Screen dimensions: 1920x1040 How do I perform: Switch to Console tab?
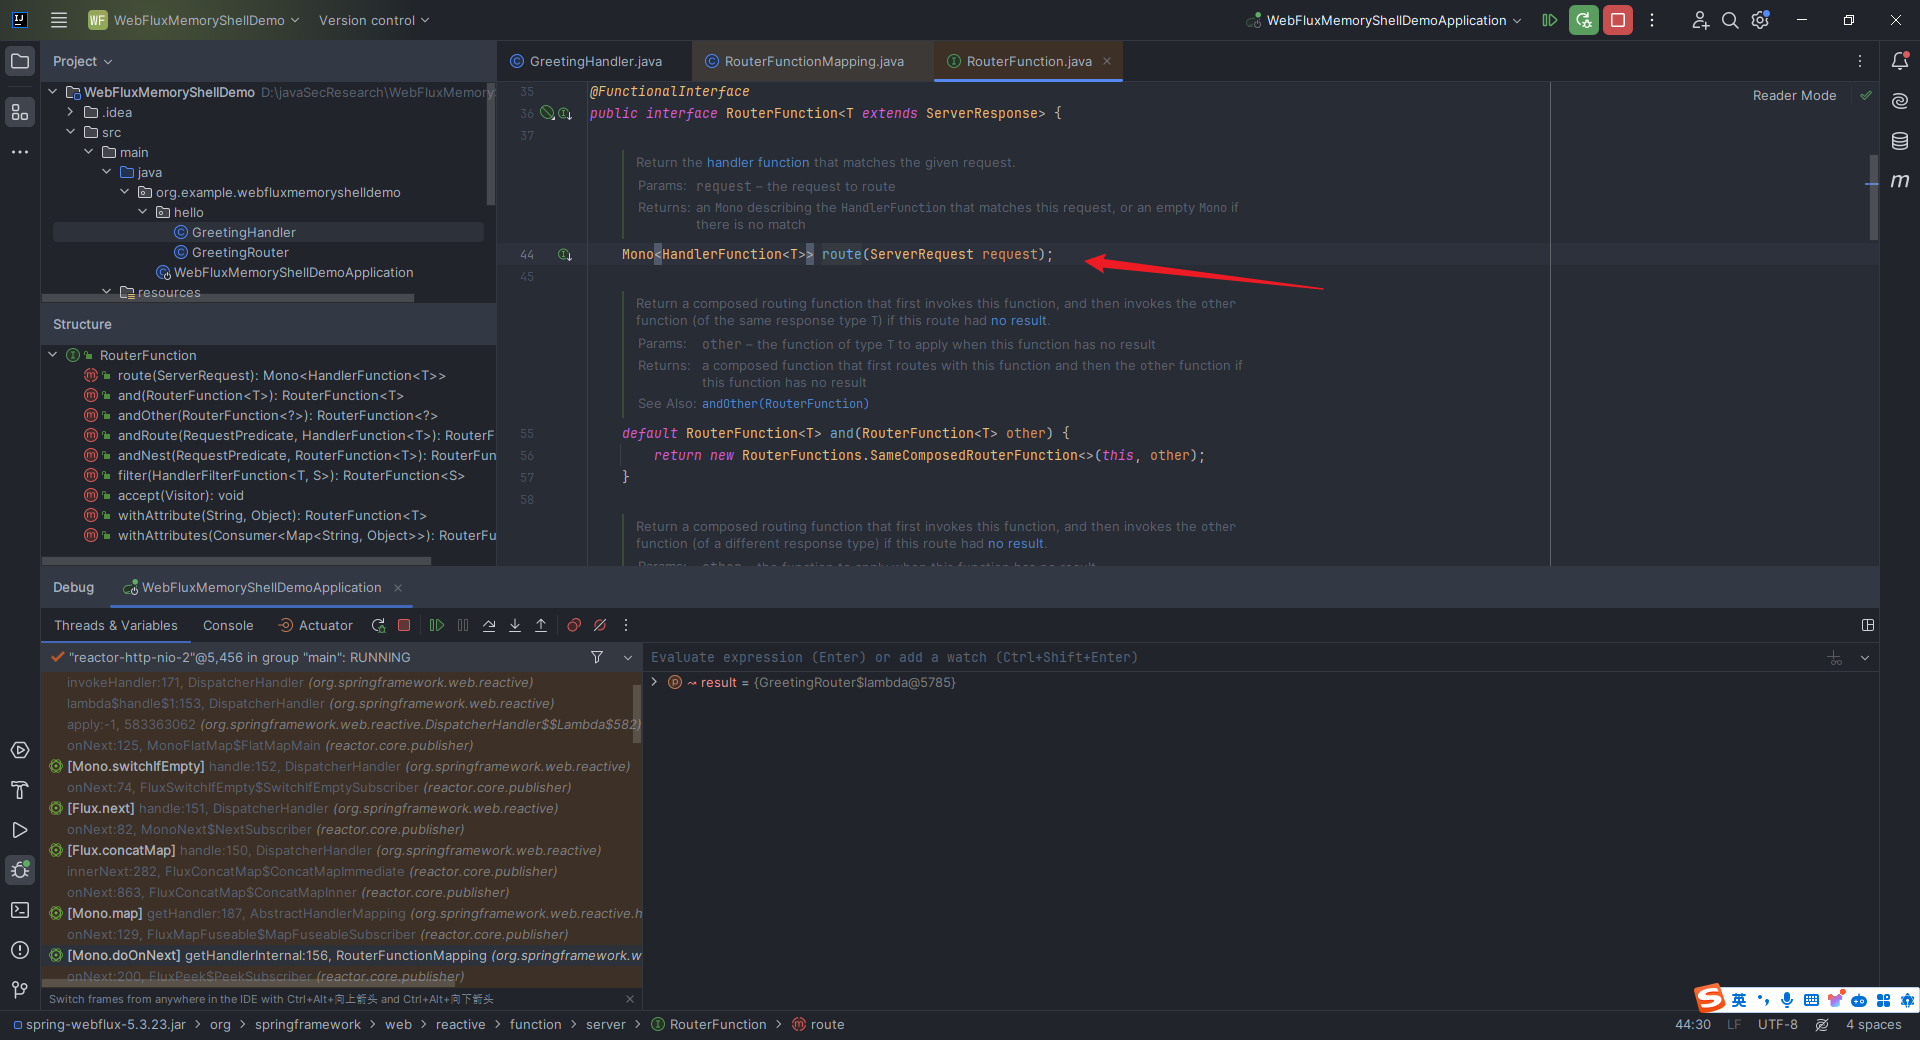(x=228, y=626)
